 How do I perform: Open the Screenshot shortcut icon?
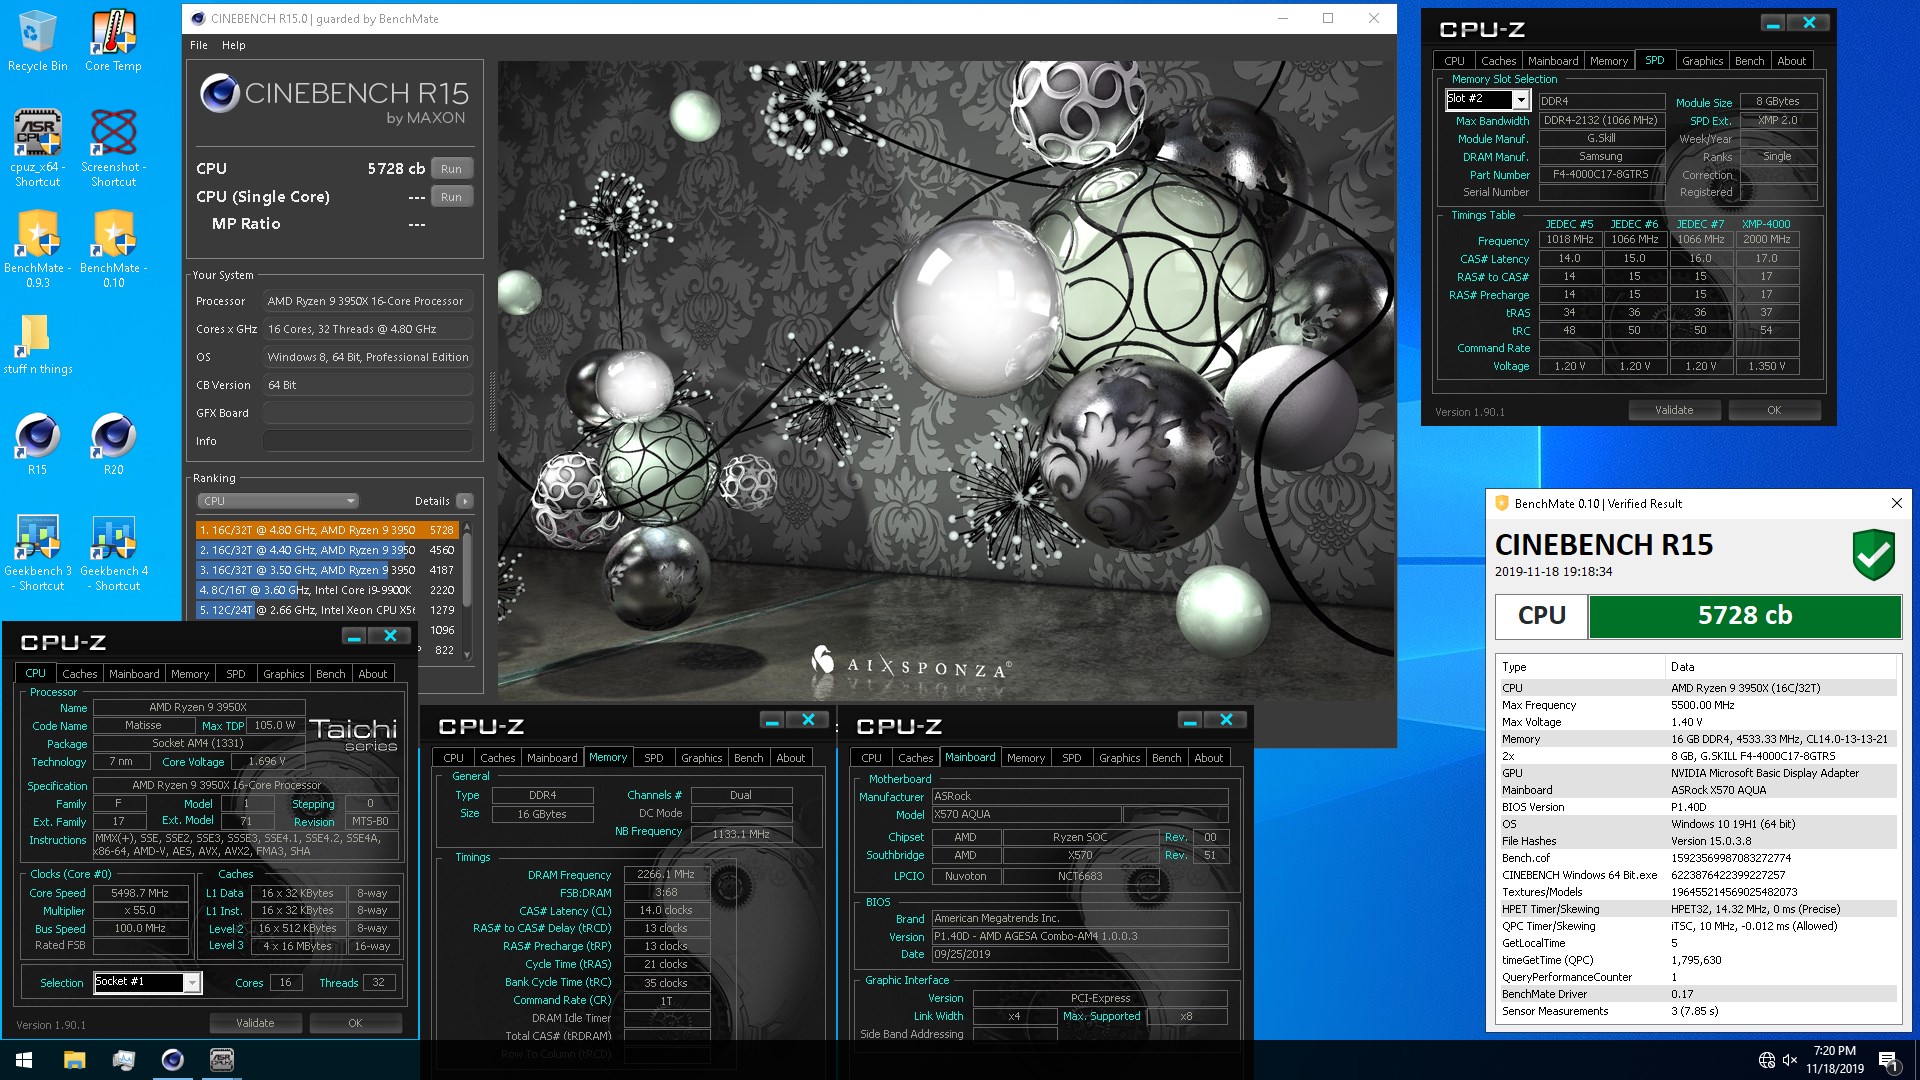click(113, 148)
